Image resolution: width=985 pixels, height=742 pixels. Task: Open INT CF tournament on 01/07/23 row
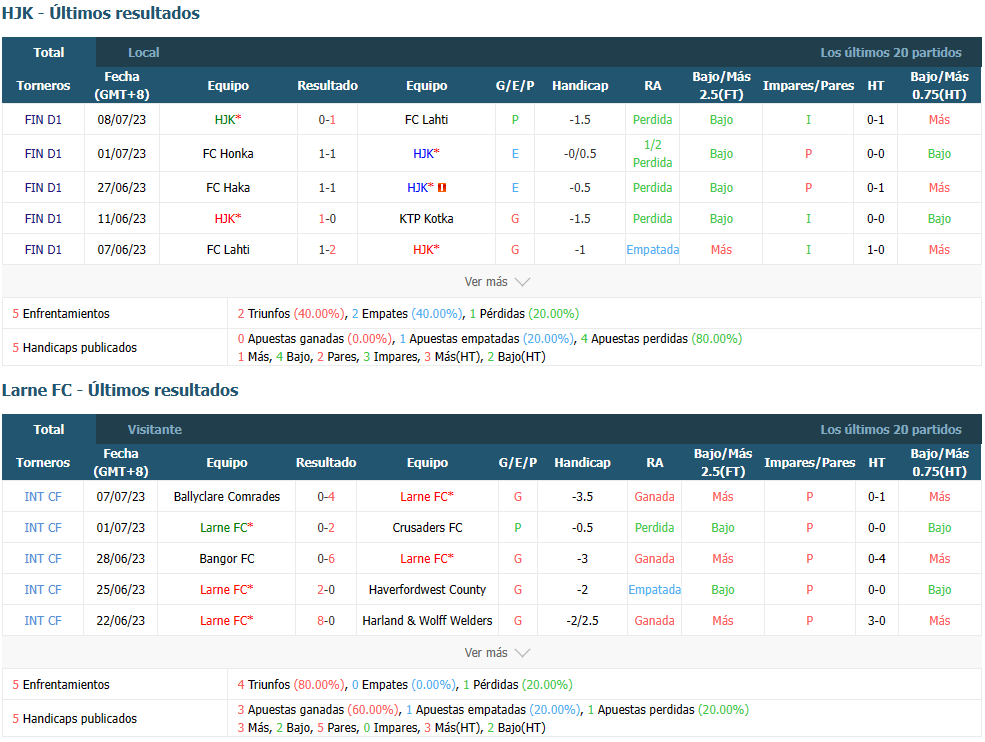pos(43,528)
